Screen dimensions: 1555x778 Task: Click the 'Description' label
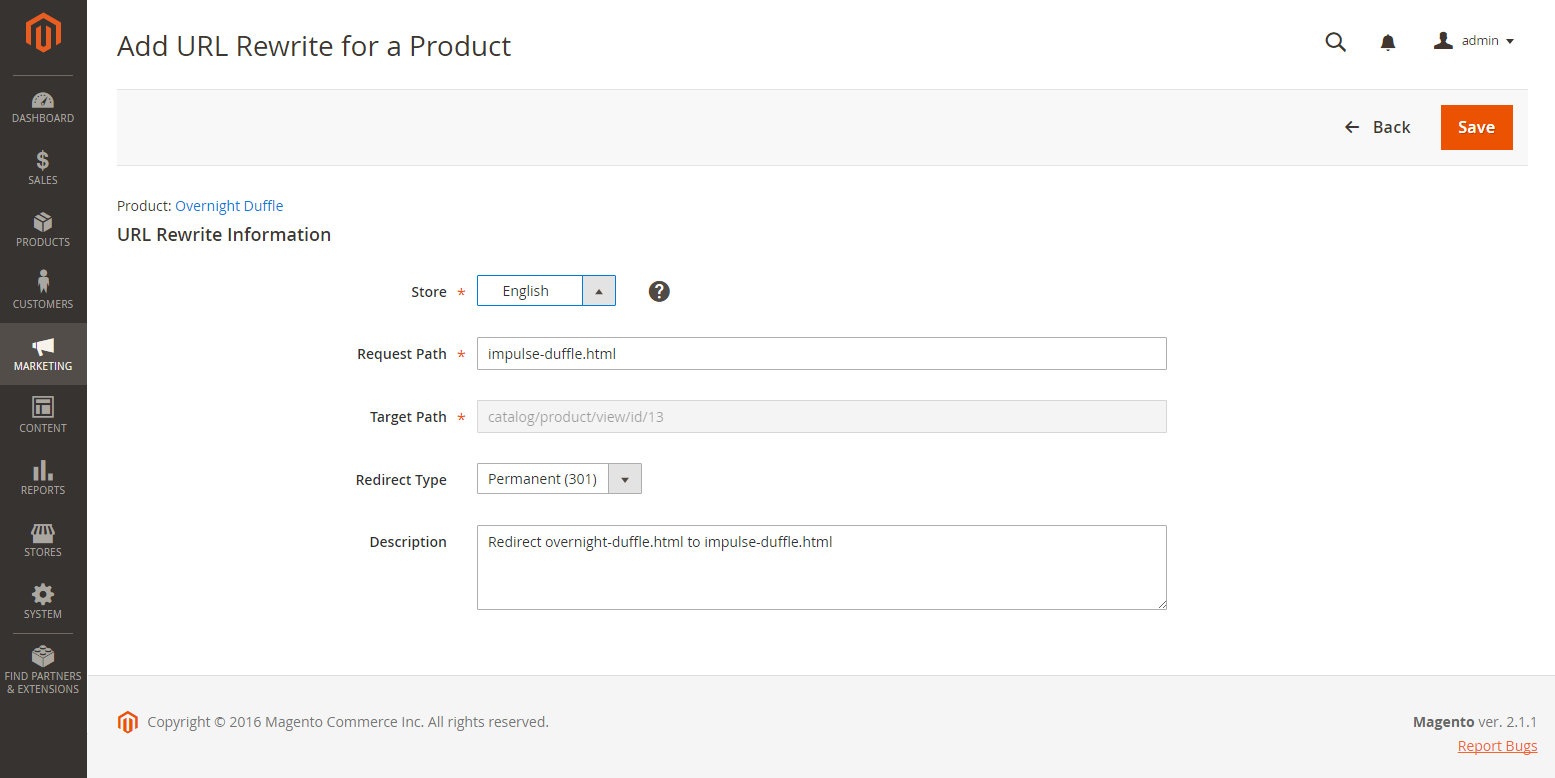coord(408,542)
